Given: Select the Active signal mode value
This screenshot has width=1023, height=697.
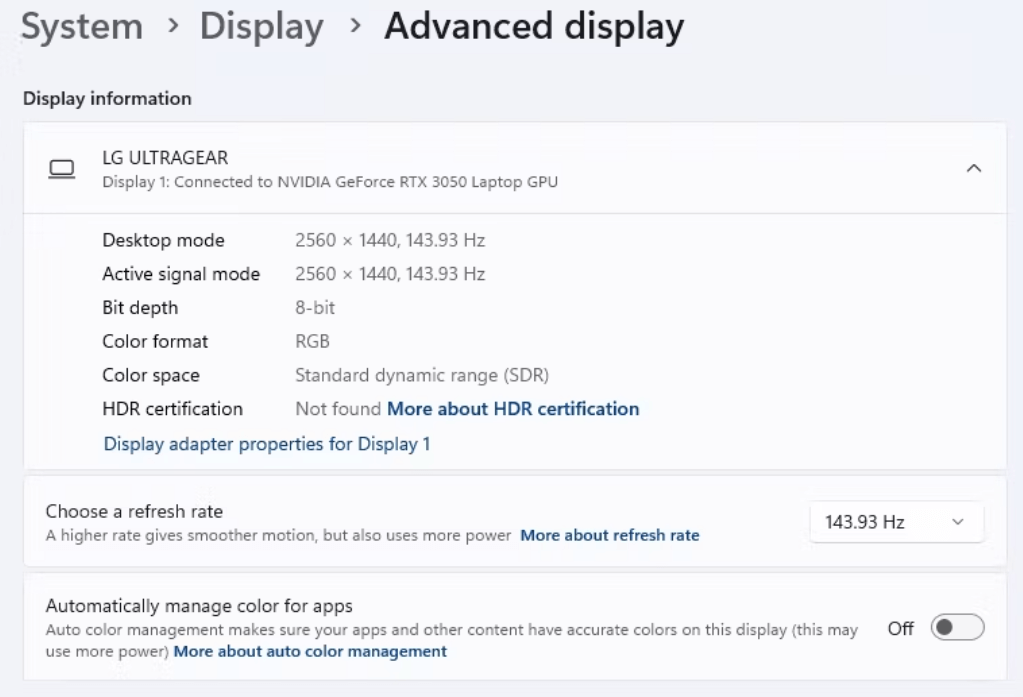Looking at the screenshot, I should 390,275.
